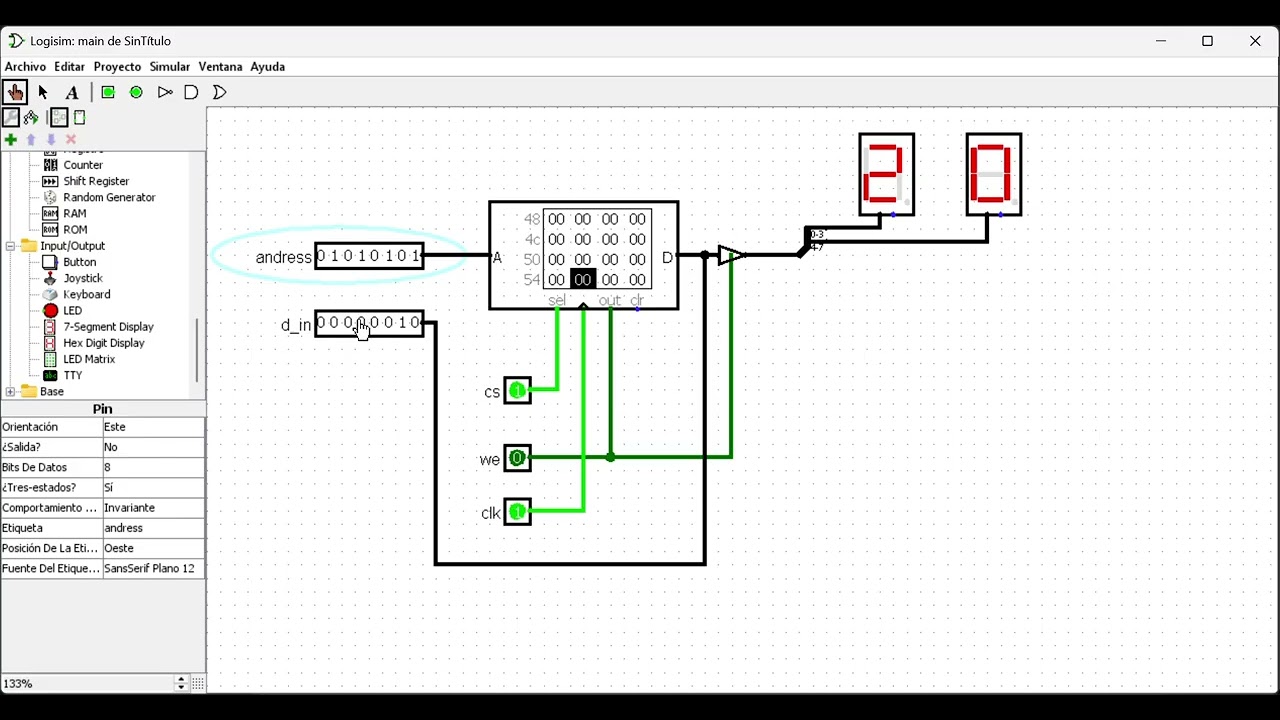Open the Archivo menu
This screenshot has width=1280, height=720.
click(25, 66)
